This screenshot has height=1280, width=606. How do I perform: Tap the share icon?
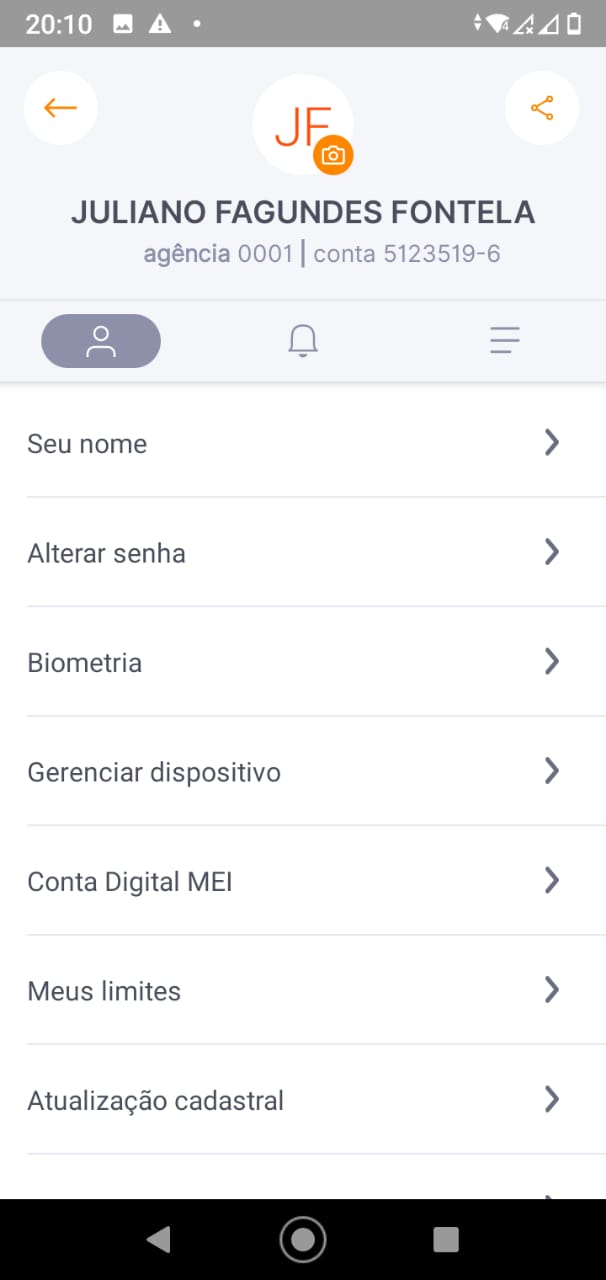542,108
